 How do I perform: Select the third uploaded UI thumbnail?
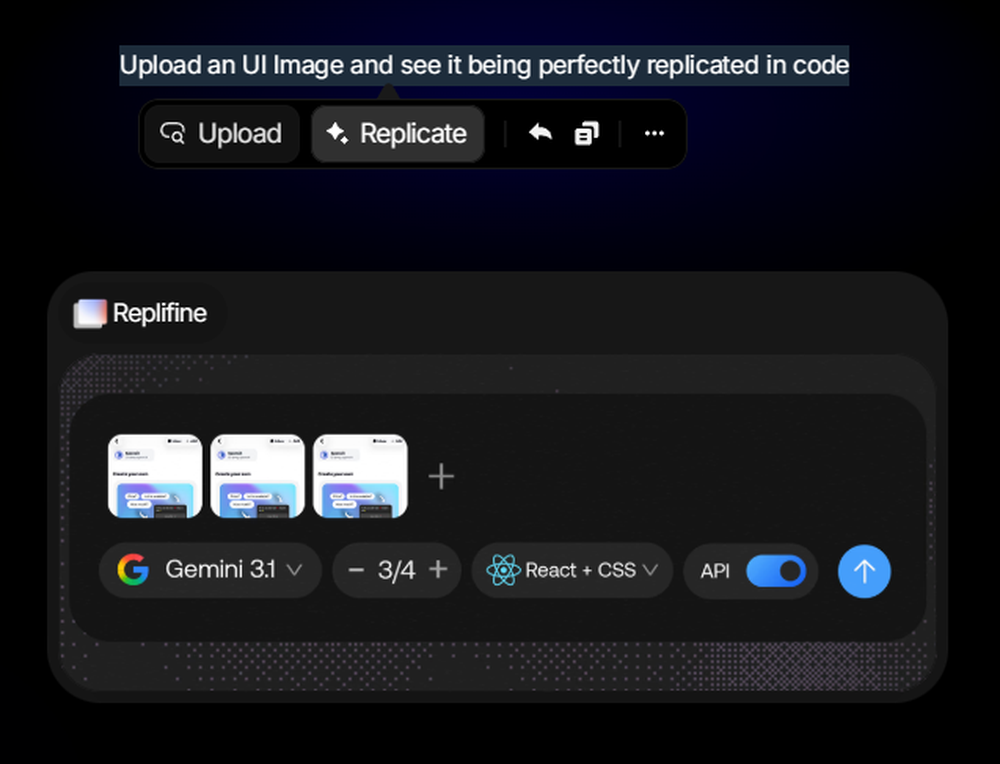(360, 476)
